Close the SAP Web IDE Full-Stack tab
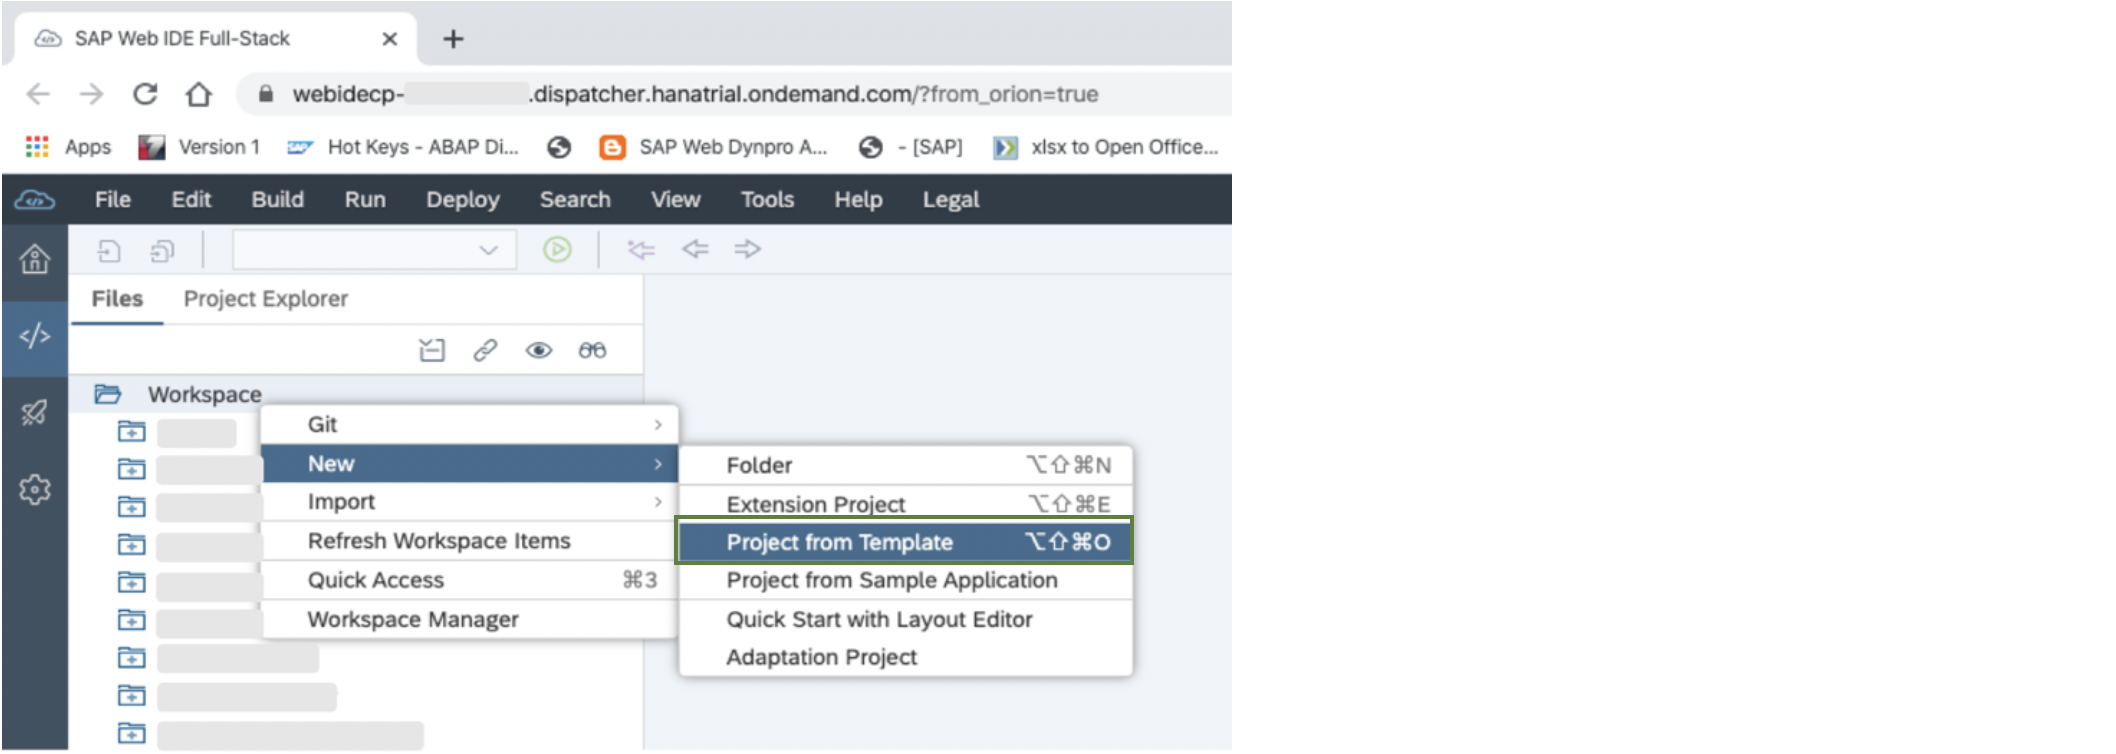The height and width of the screenshot is (754, 2116). (390, 39)
